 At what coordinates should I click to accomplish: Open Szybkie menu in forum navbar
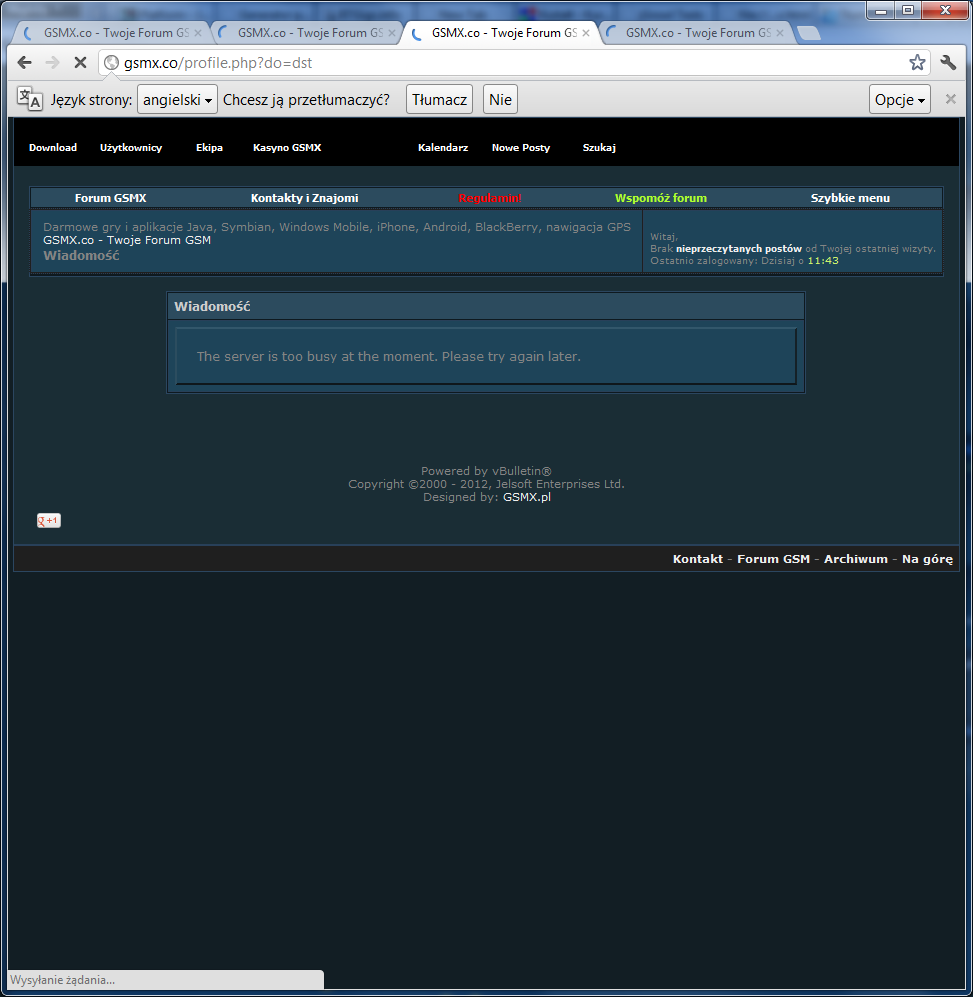850,198
